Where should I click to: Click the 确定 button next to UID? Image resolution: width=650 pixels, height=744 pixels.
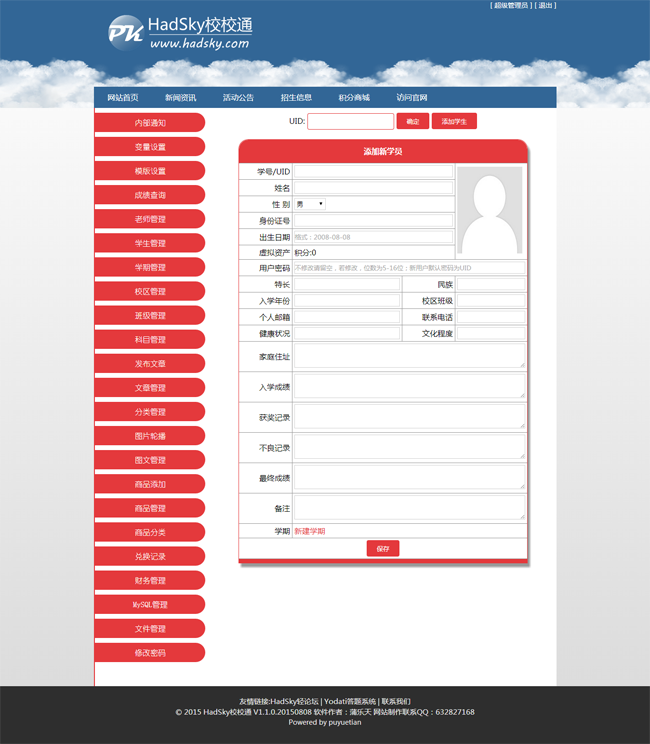click(x=413, y=121)
